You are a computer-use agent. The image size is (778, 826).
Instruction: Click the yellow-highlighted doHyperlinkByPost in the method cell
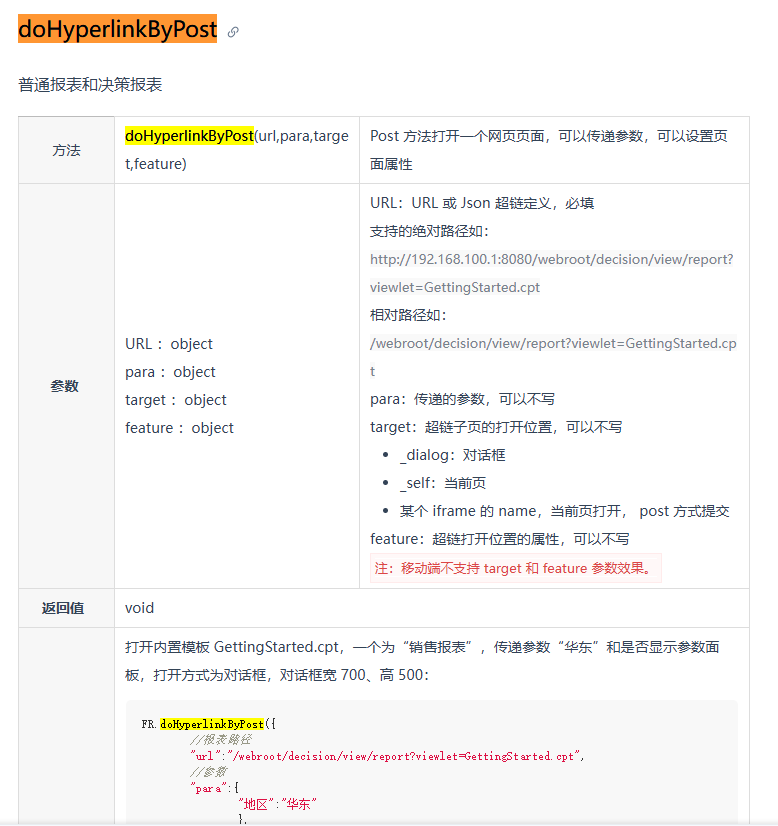[189, 136]
